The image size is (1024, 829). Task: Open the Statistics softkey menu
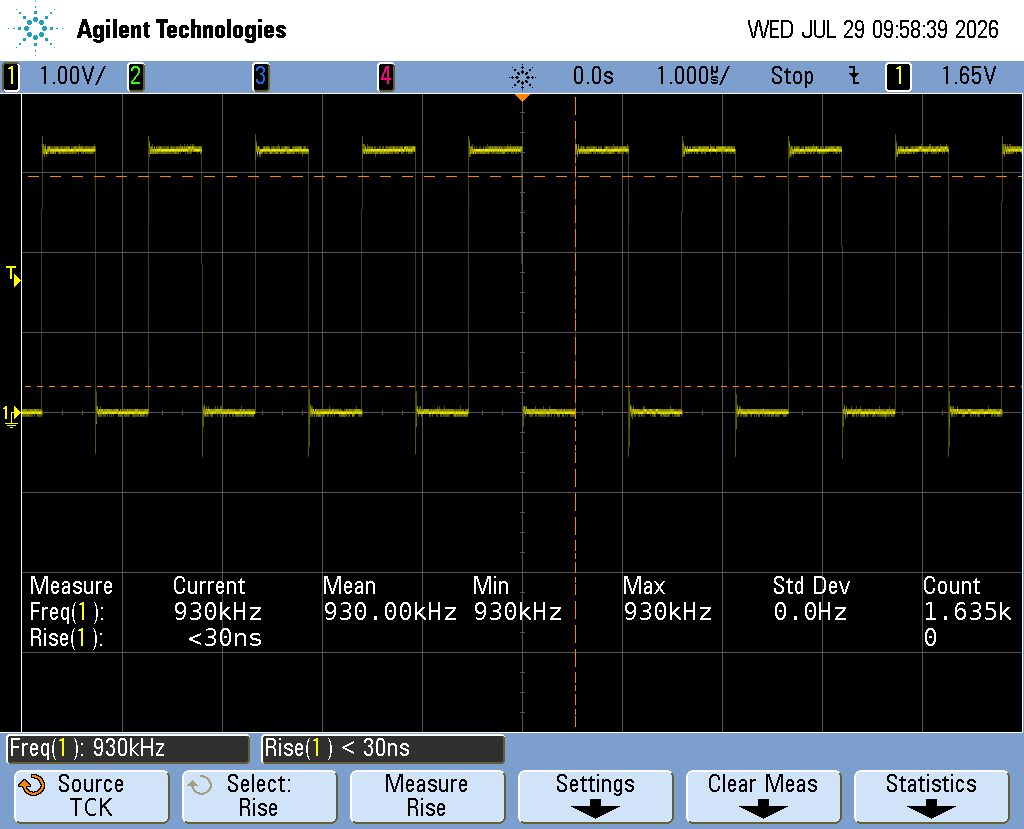tap(931, 796)
